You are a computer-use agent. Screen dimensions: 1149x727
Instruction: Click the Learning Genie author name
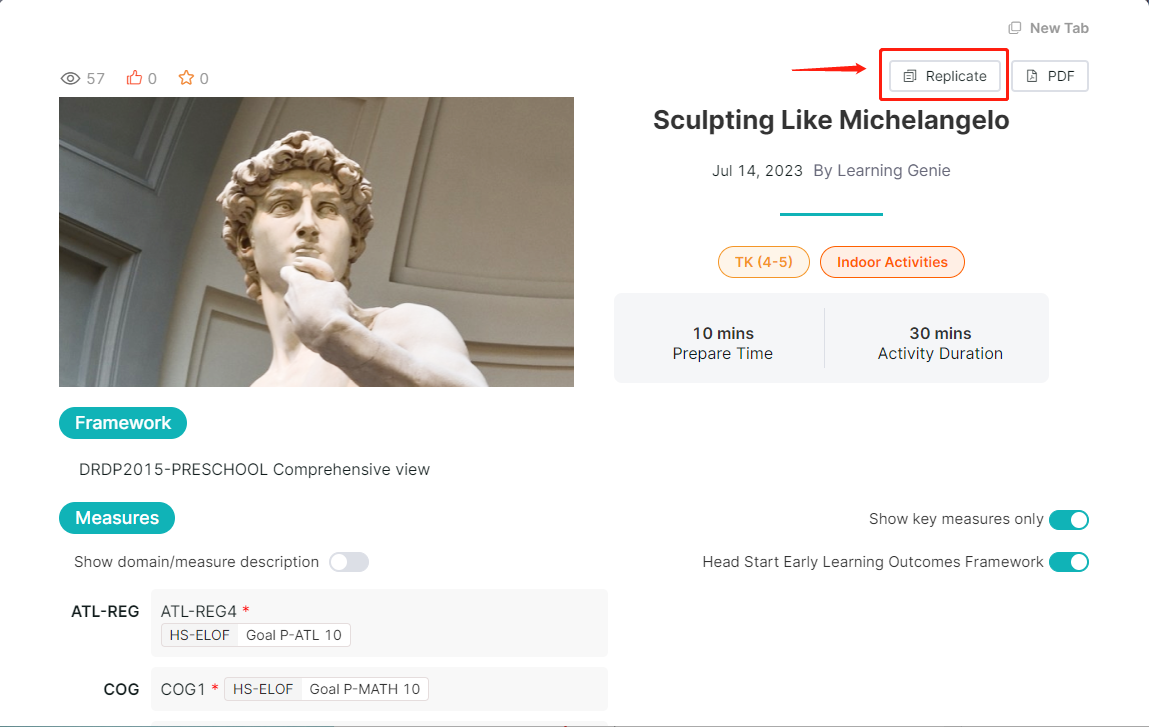click(893, 171)
